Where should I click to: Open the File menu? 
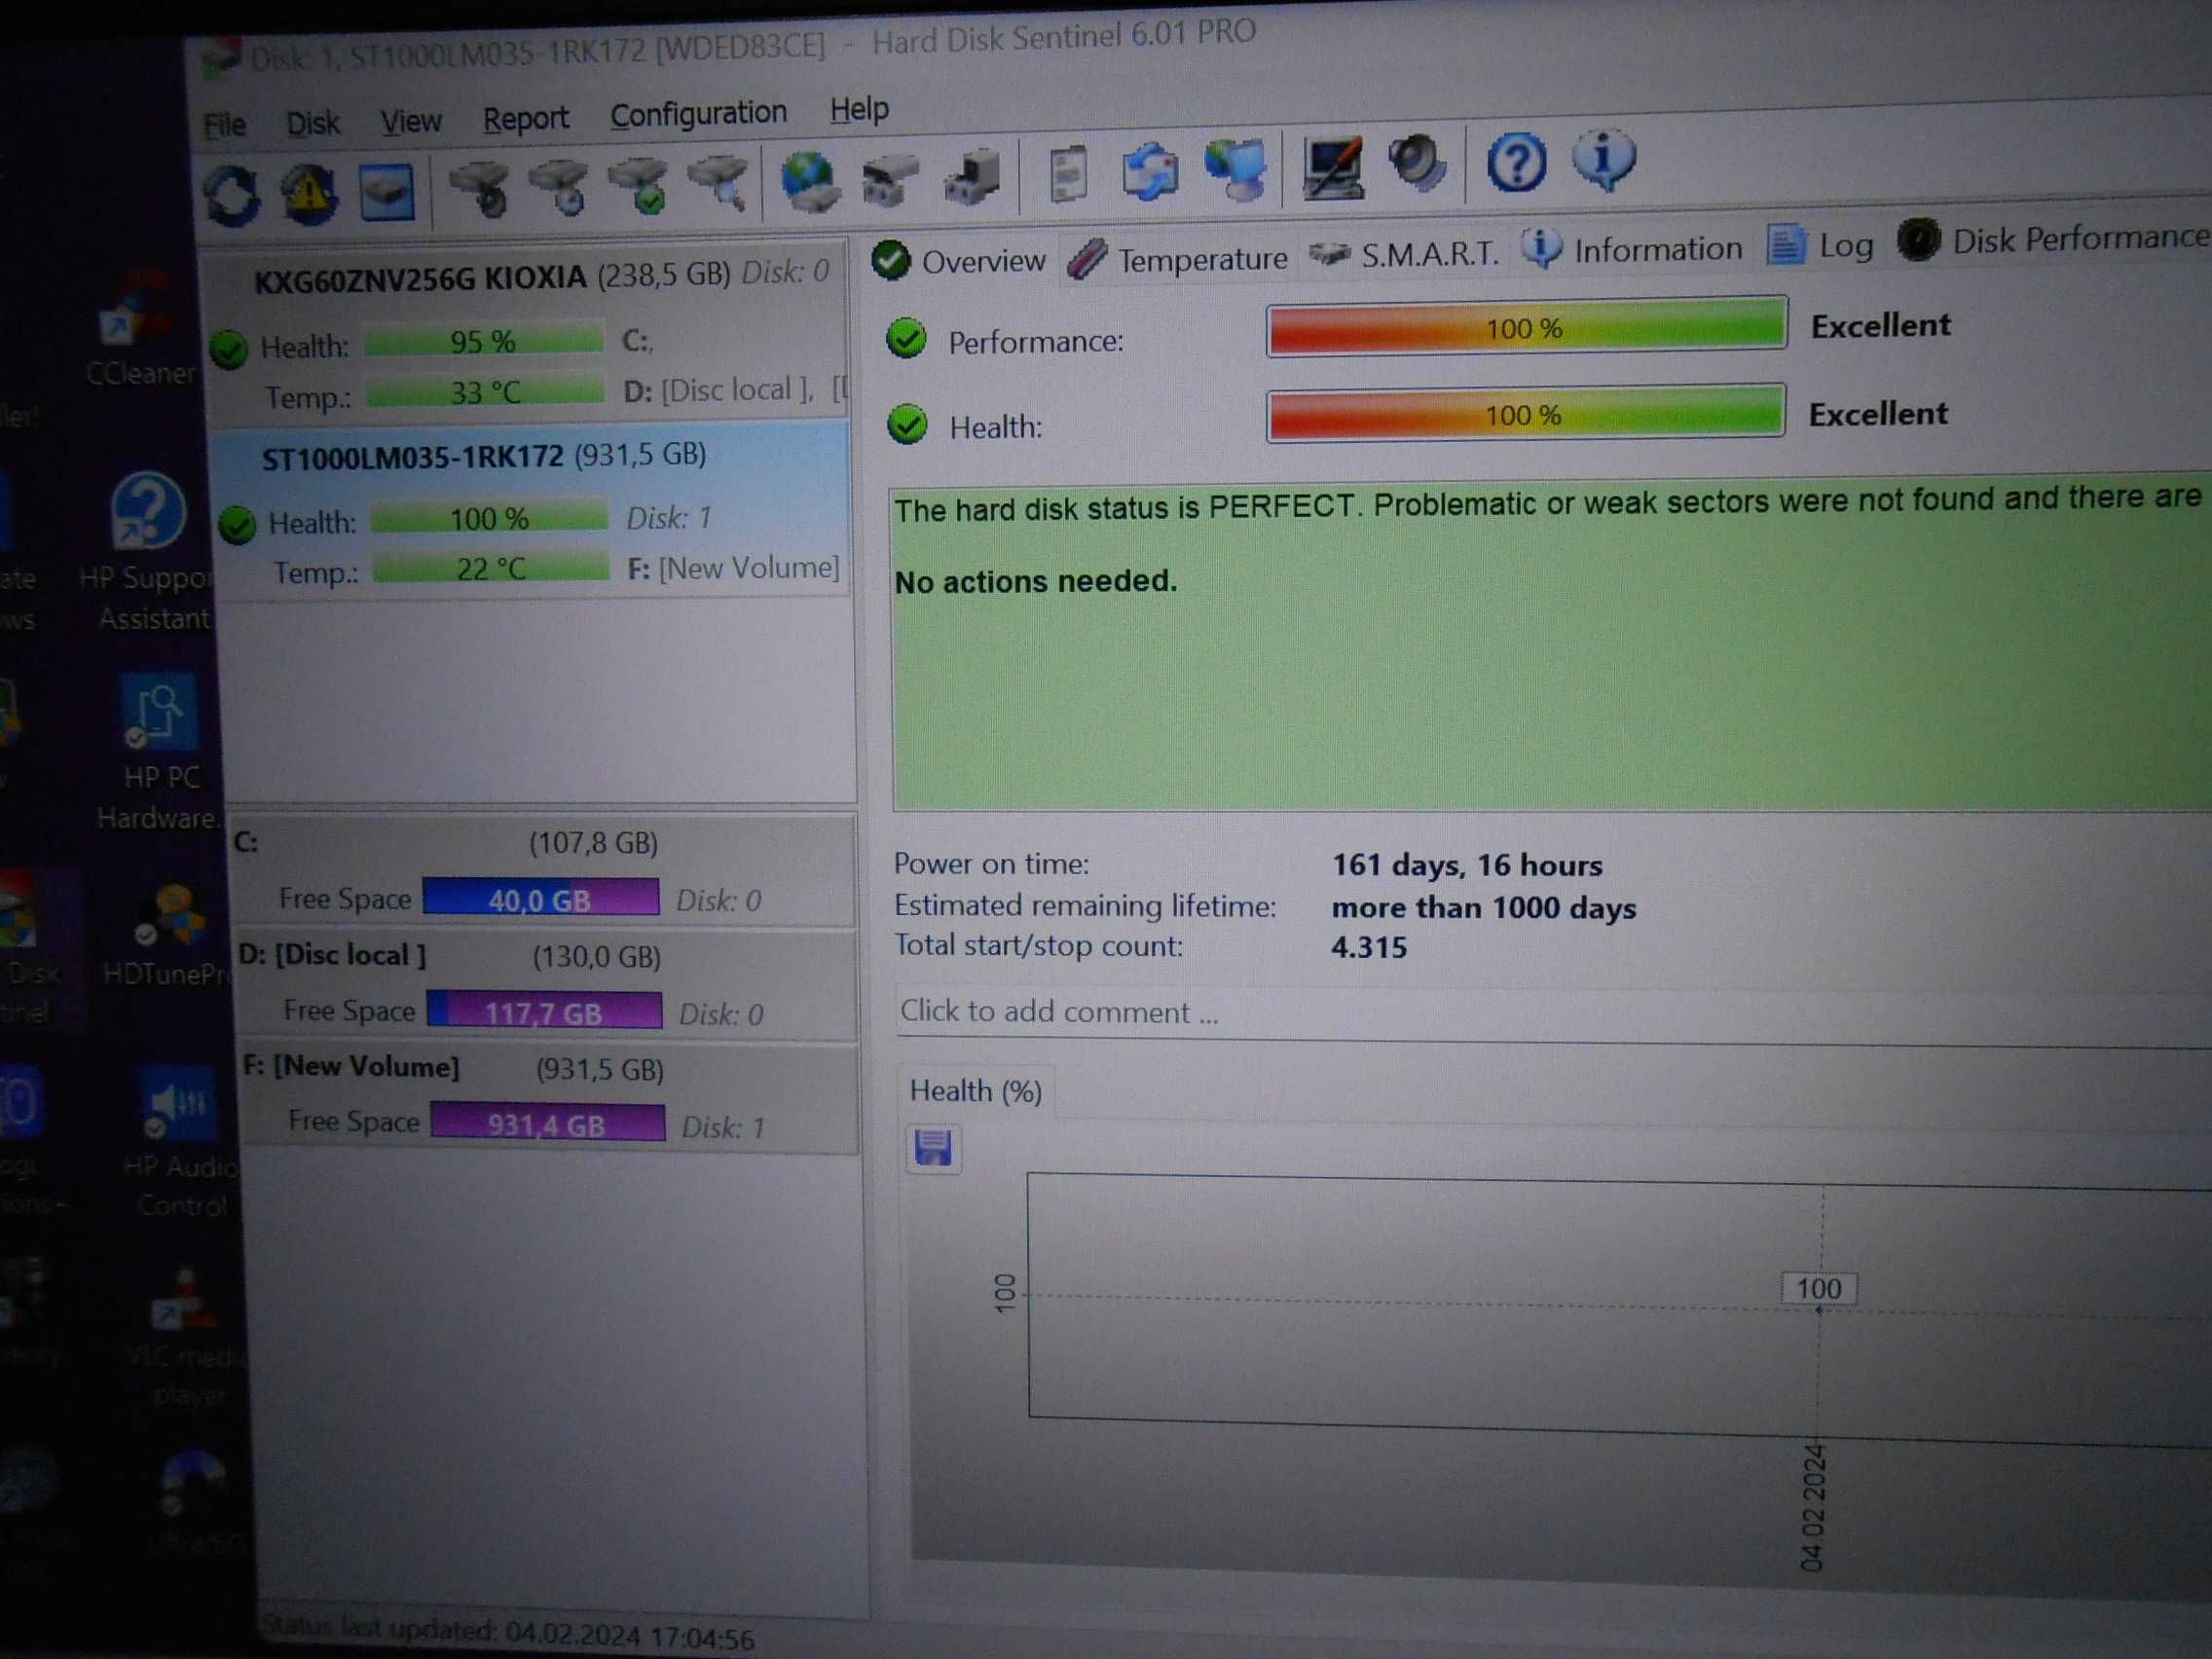coord(224,125)
